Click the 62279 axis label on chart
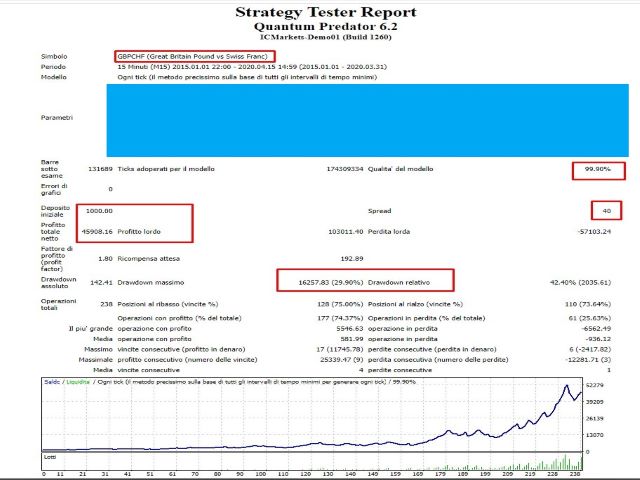640x480 pixels. pyautogui.click(x=595, y=385)
